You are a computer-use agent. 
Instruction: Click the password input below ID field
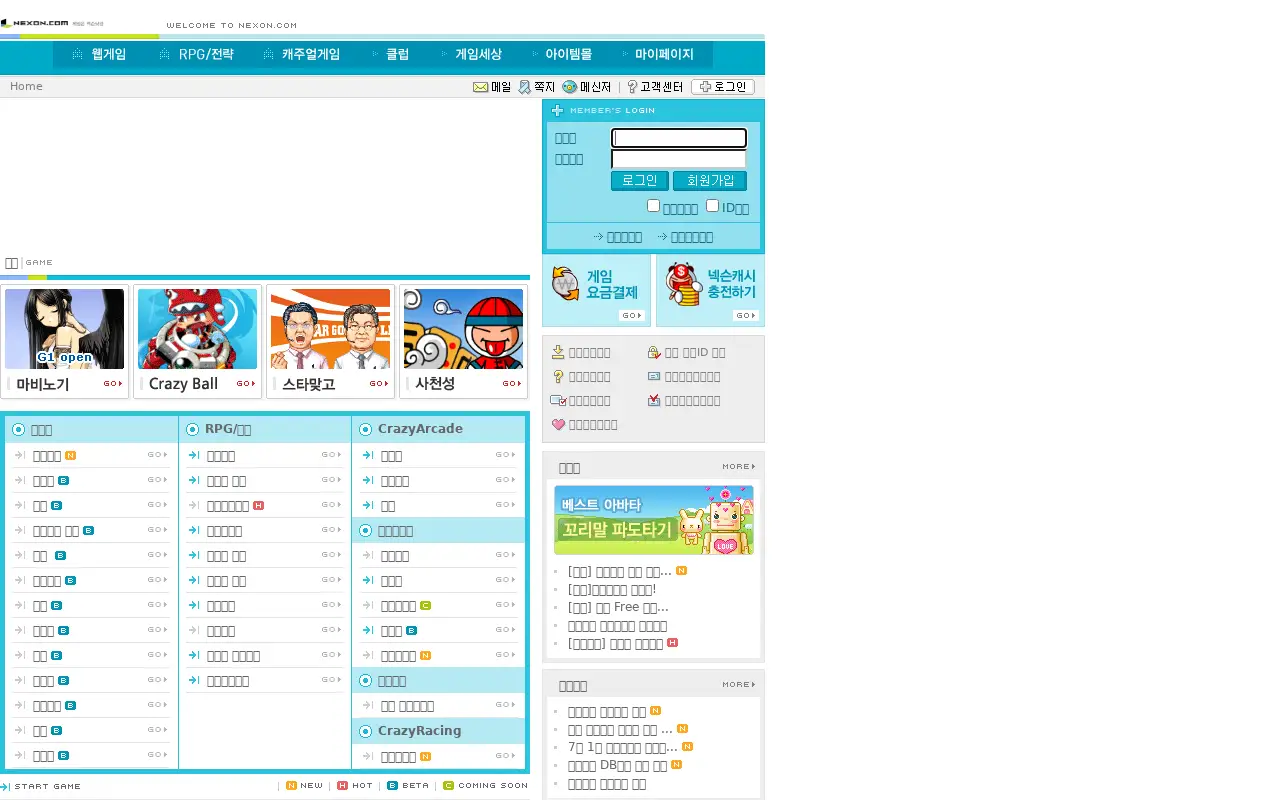[679, 159]
